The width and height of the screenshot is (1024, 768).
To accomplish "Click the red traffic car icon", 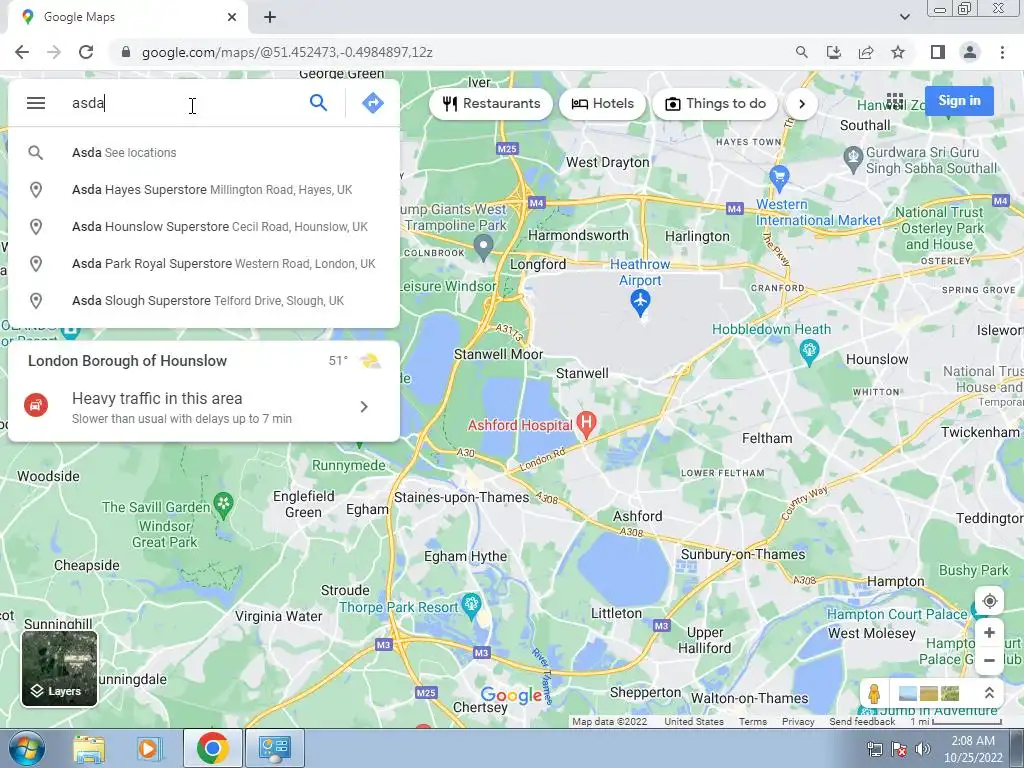I will point(36,406).
